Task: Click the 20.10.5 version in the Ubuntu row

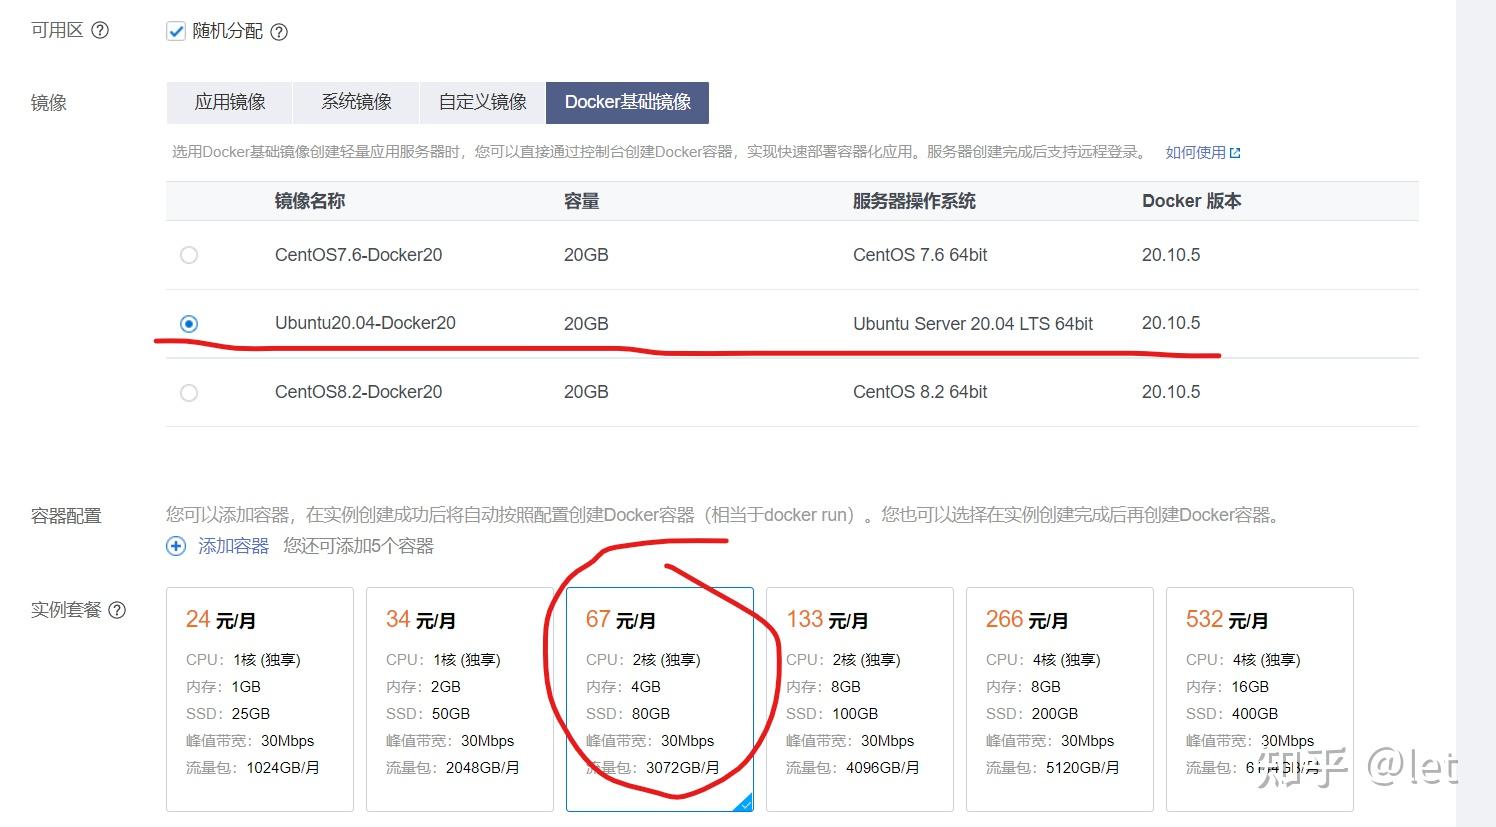Action: tap(1171, 323)
